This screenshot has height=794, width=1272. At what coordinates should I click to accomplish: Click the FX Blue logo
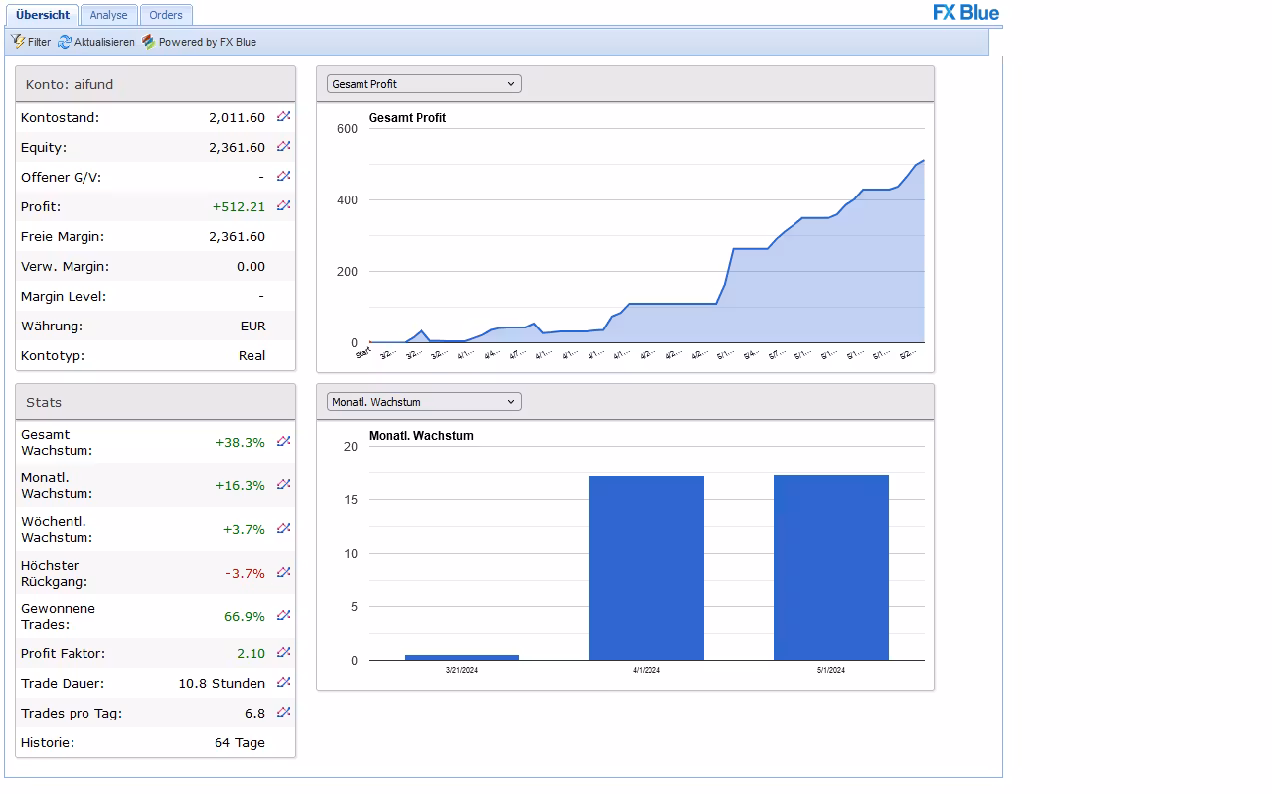click(965, 13)
